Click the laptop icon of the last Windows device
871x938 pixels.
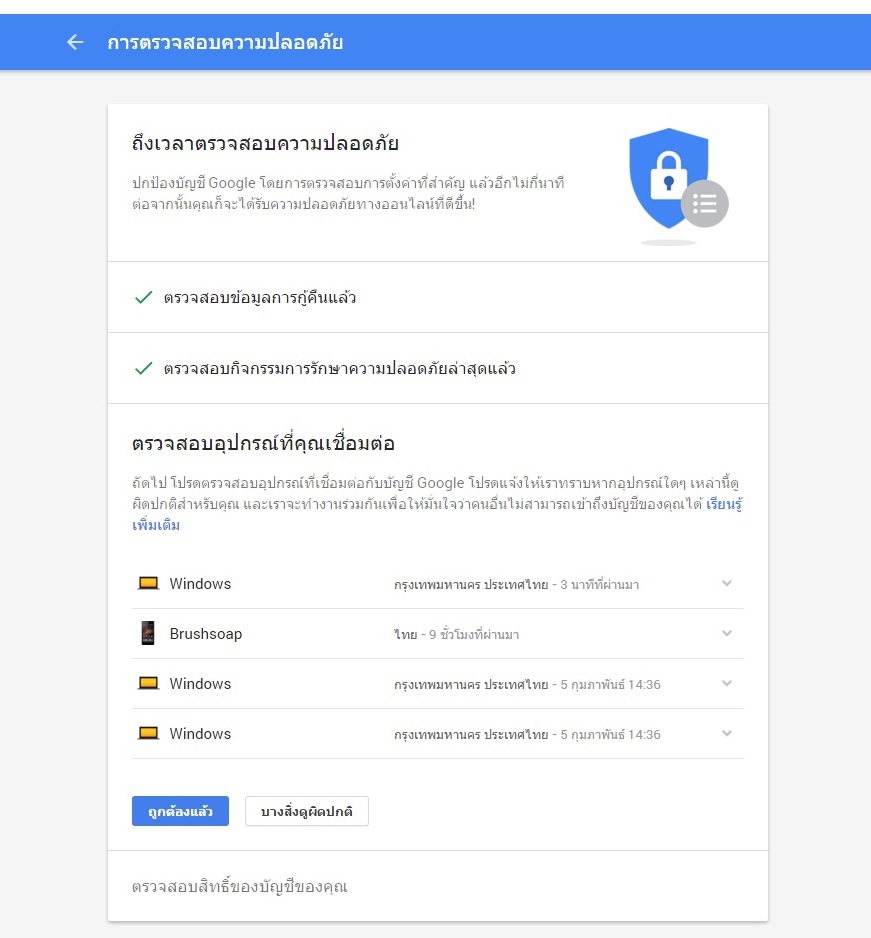point(148,733)
